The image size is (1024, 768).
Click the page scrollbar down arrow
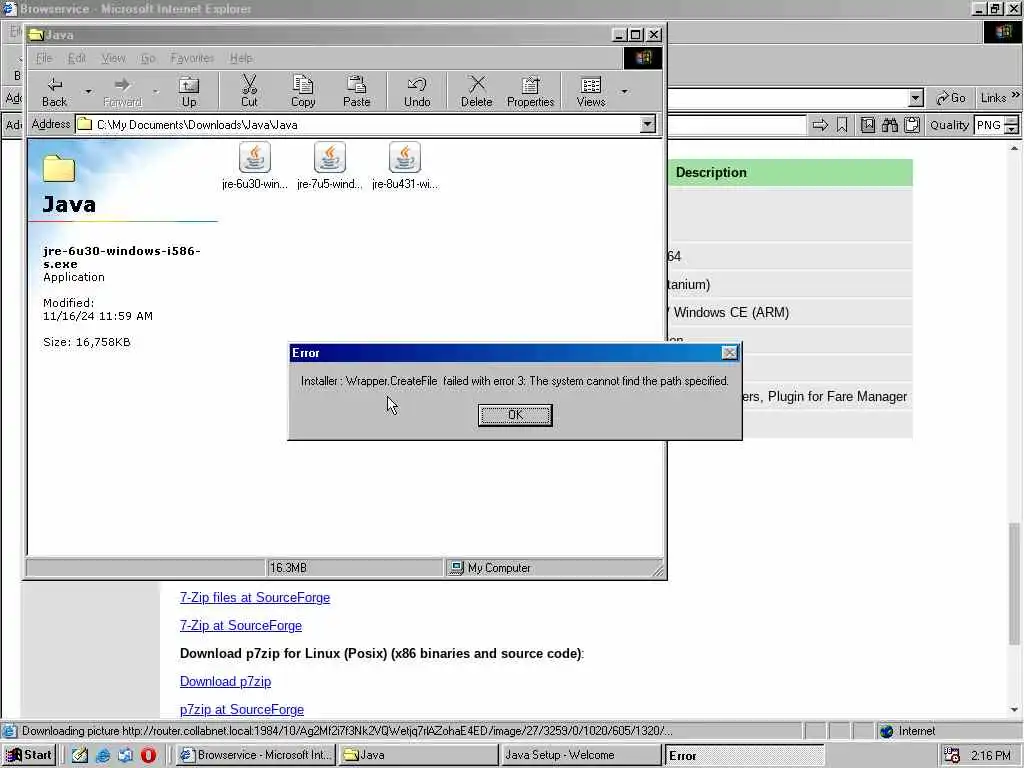click(x=1014, y=709)
